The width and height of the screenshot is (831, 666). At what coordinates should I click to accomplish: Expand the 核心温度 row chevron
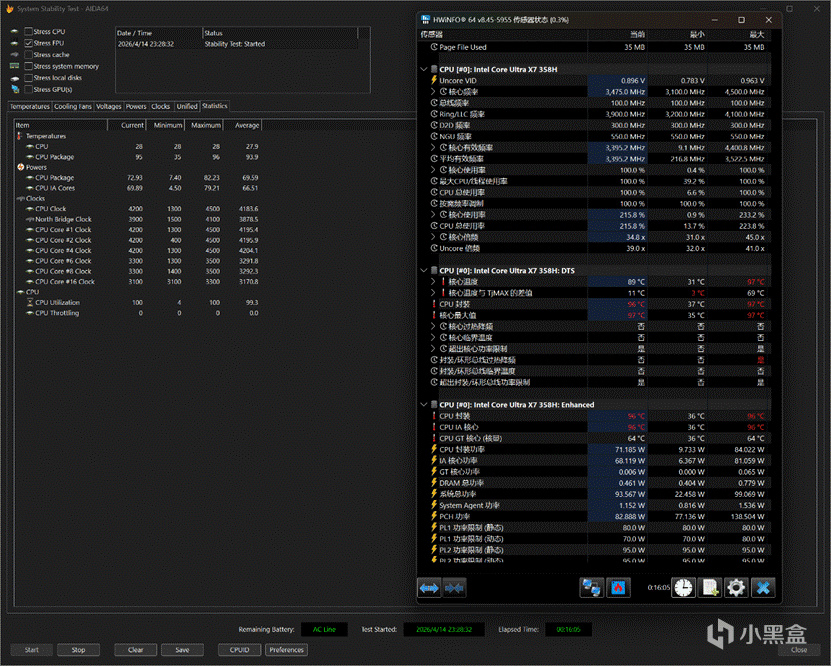pyautogui.click(x=433, y=282)
